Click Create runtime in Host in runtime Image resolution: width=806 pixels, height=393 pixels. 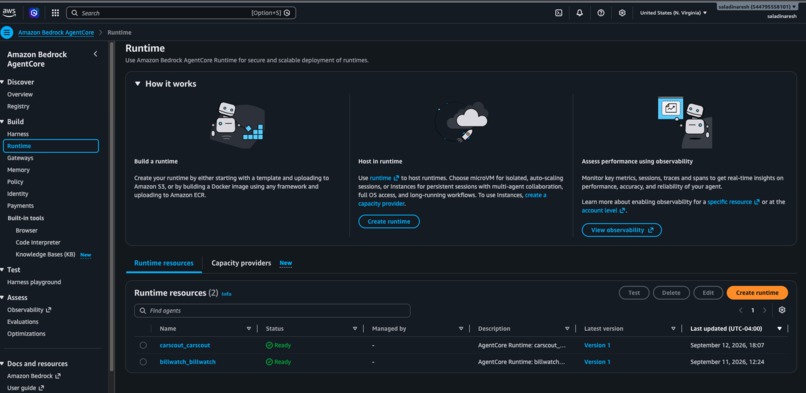(x=389, y=221)
